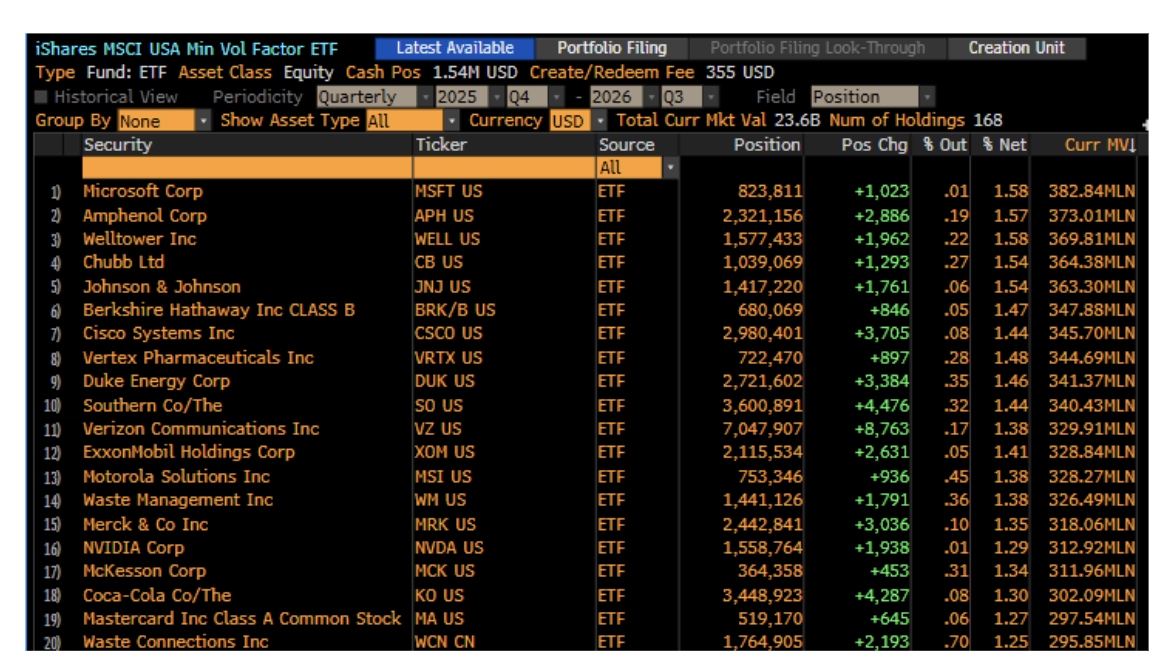This screenshot has width=1166, height=668.
Task: Click the Security name filter field
Action: 247,168
